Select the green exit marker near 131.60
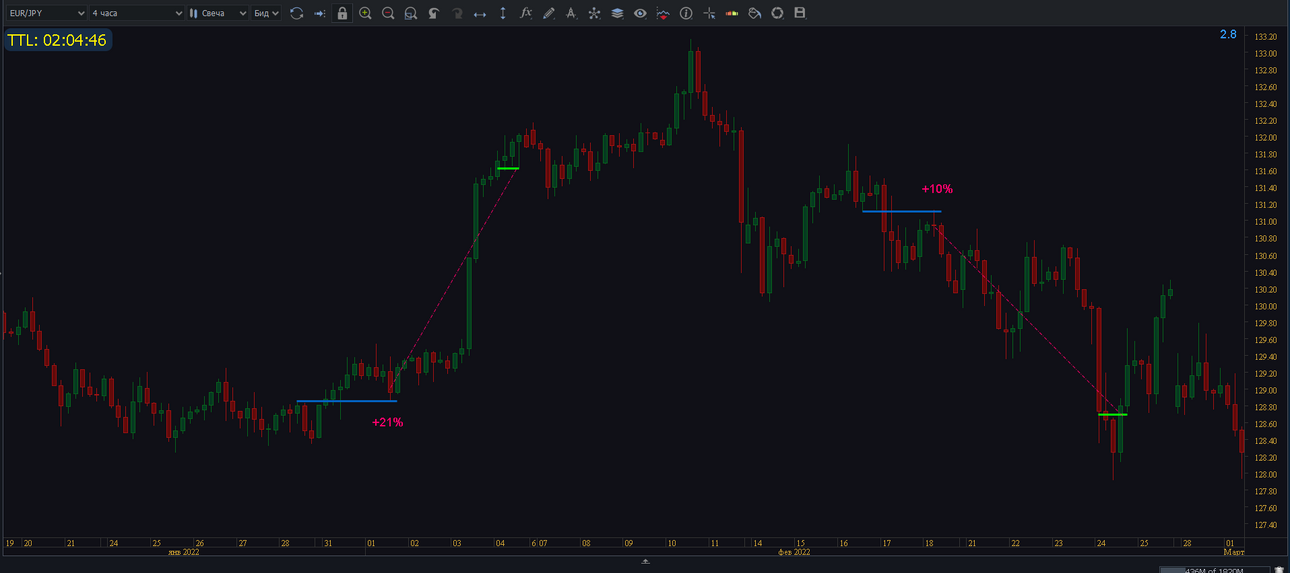 [x=508, y=168]
